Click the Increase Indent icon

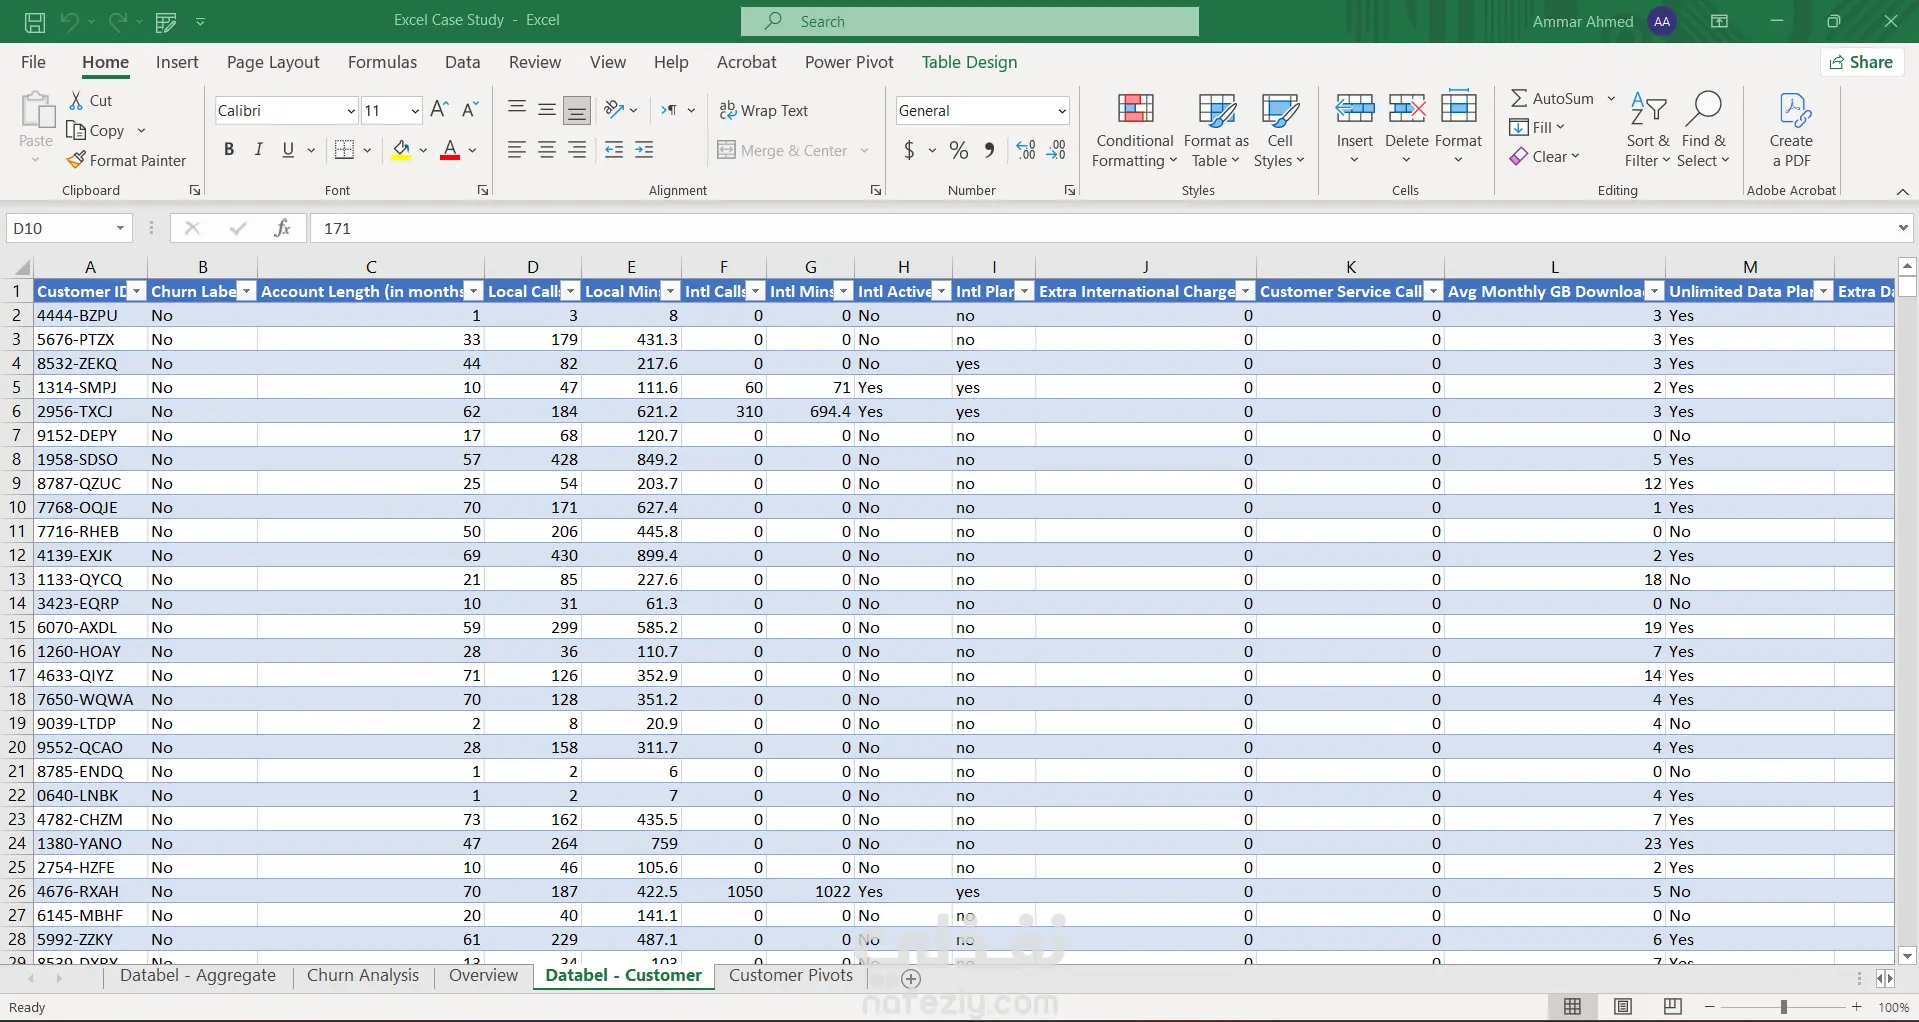pos(645,150)
